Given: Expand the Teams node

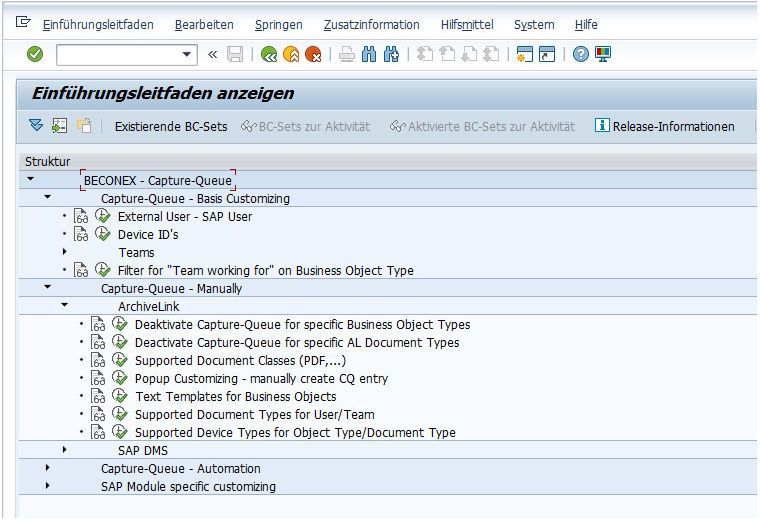Looking at the screenshot, I should point(64,252).
